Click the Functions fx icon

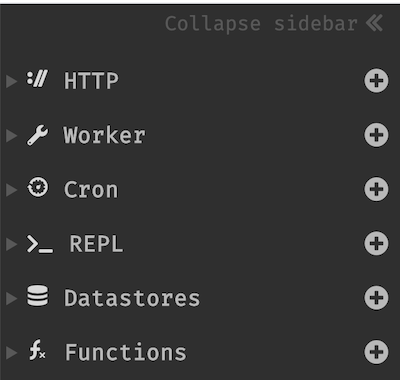[37, 350]
